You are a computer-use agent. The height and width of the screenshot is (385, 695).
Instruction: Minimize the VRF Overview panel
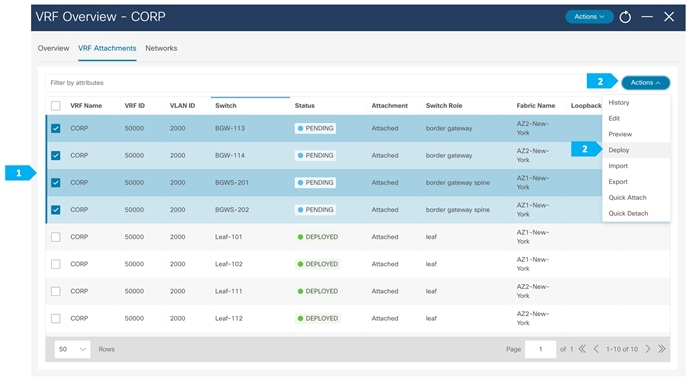pos(647,17)
